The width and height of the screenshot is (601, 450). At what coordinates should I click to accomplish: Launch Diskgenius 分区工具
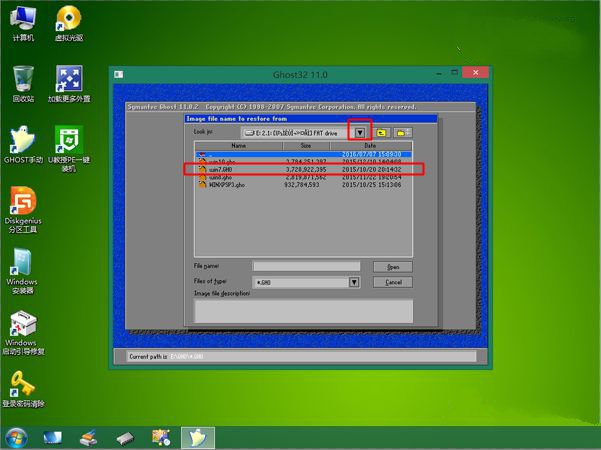click(x=23, y=210)
